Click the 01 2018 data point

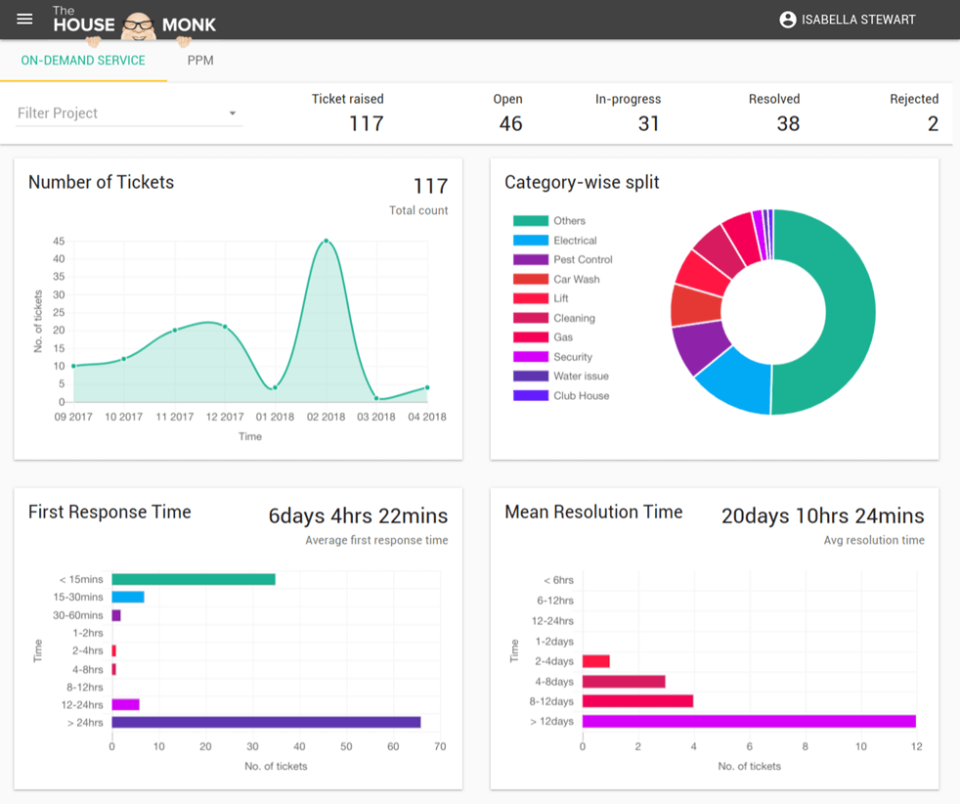pyautogui.click(x=275, y=388)
